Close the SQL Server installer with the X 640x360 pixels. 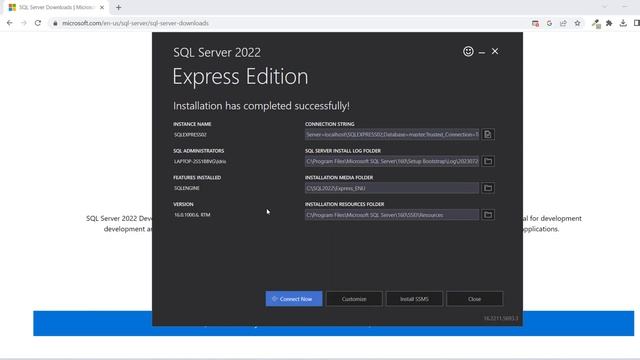[495, 51]
